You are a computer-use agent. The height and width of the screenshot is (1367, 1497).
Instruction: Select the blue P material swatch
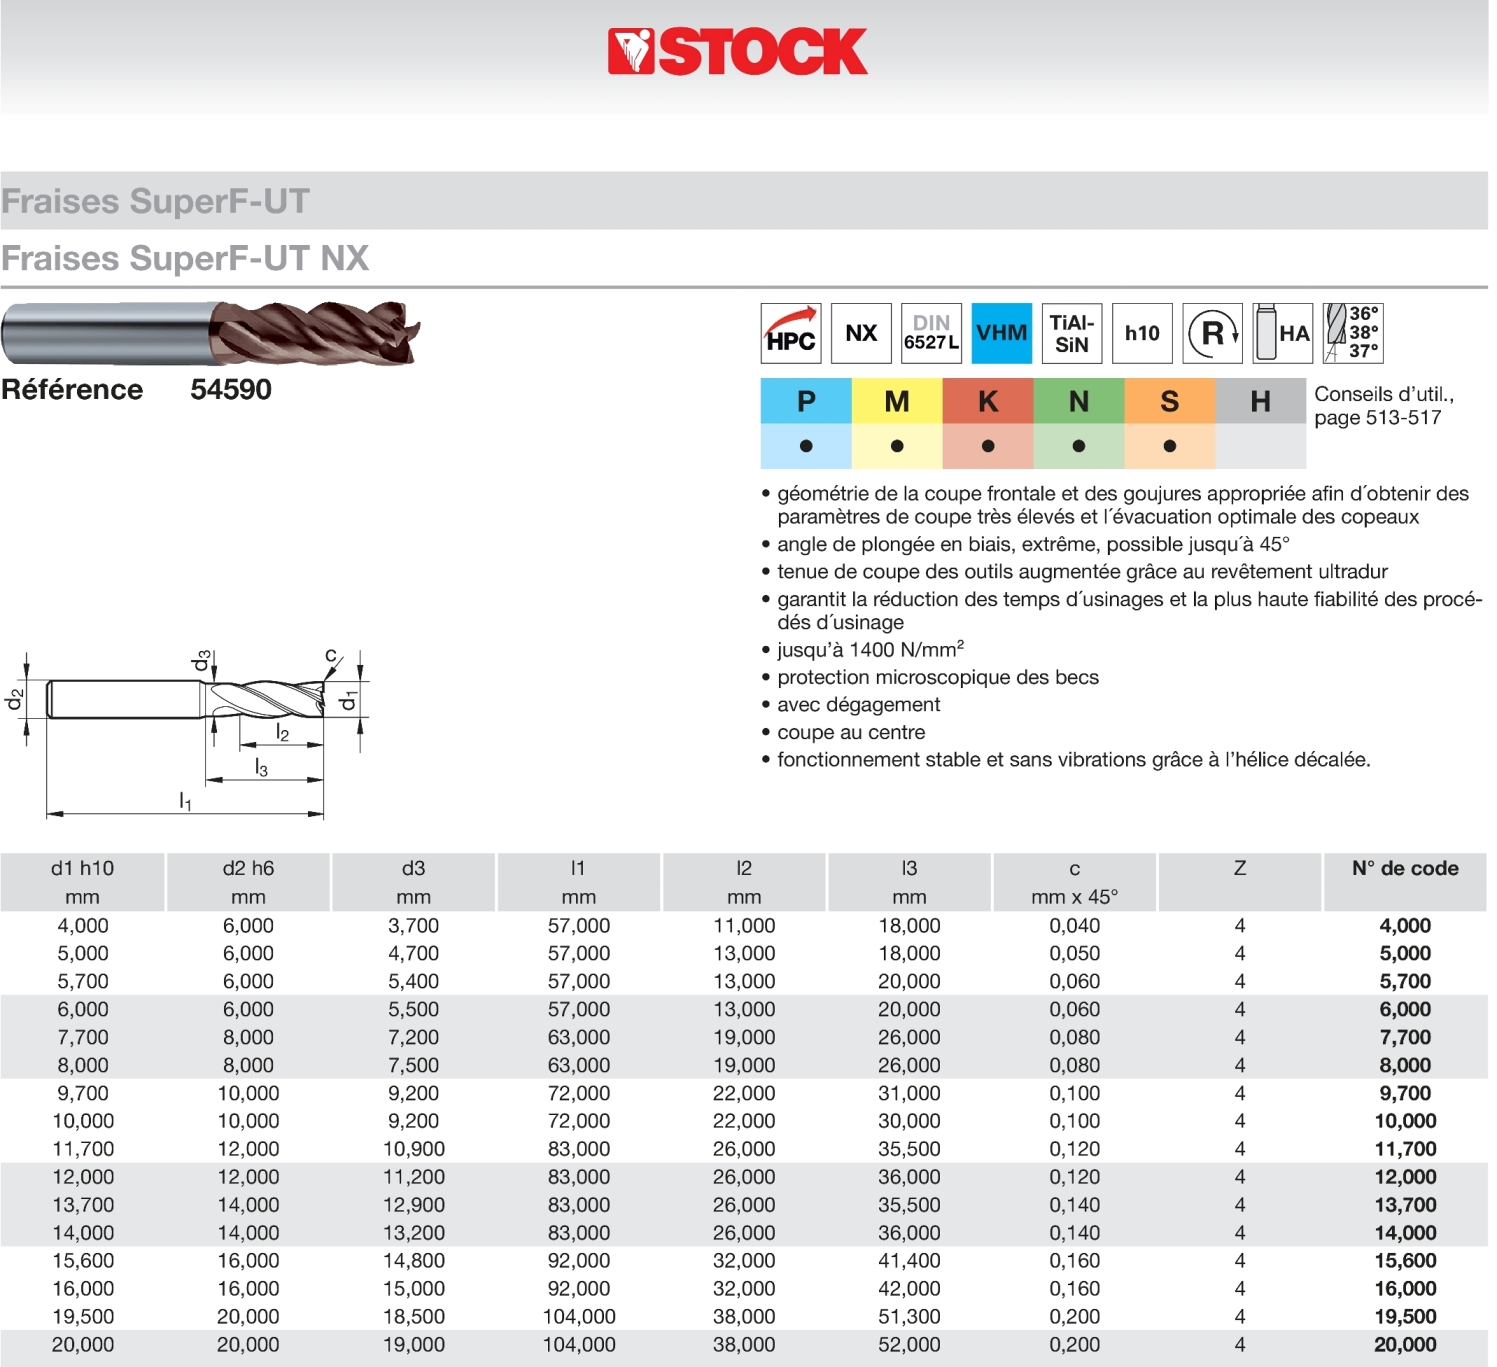tap(806, 424)
